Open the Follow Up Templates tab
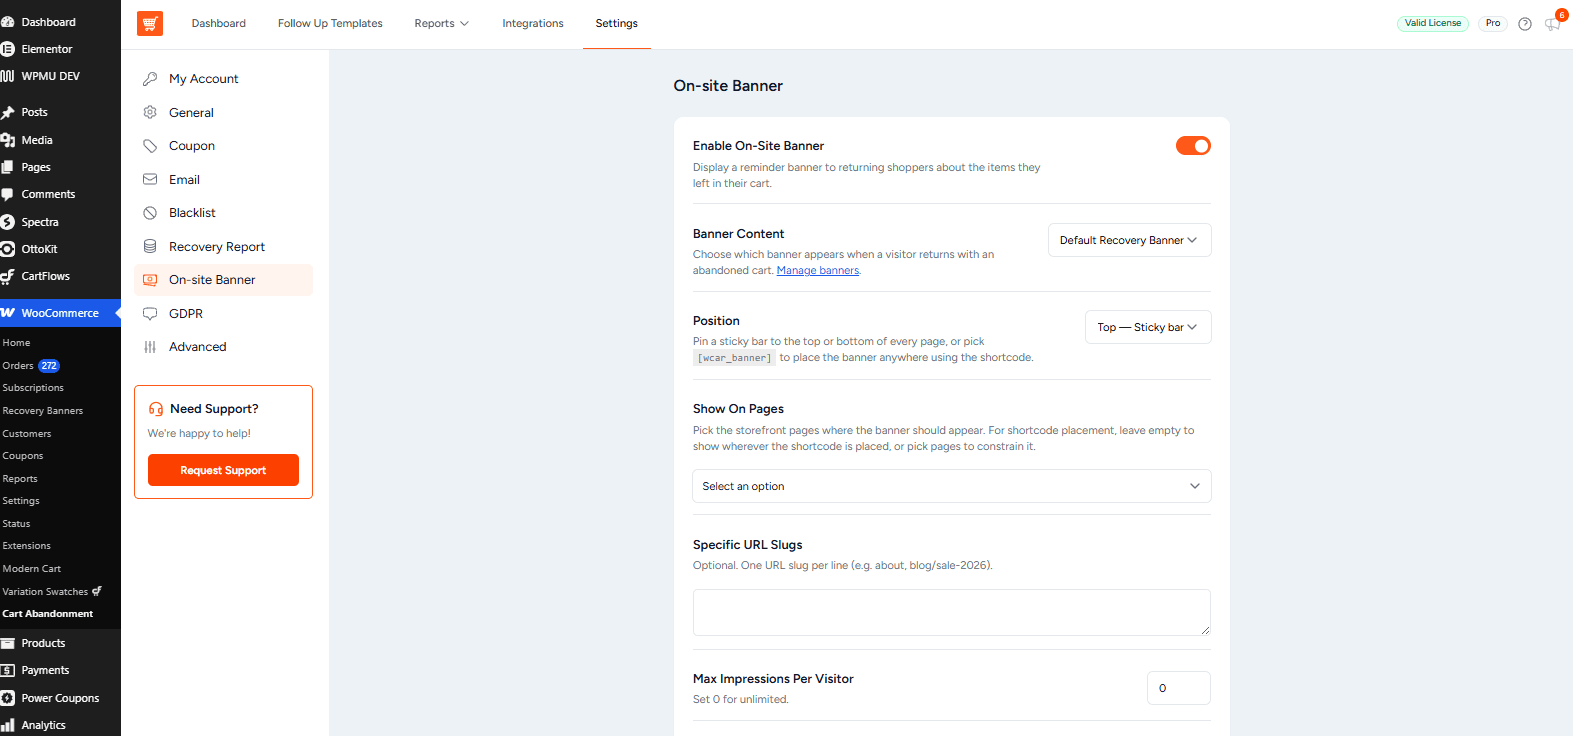This screenshot has width=1573, height=736. tap(330, 23)
